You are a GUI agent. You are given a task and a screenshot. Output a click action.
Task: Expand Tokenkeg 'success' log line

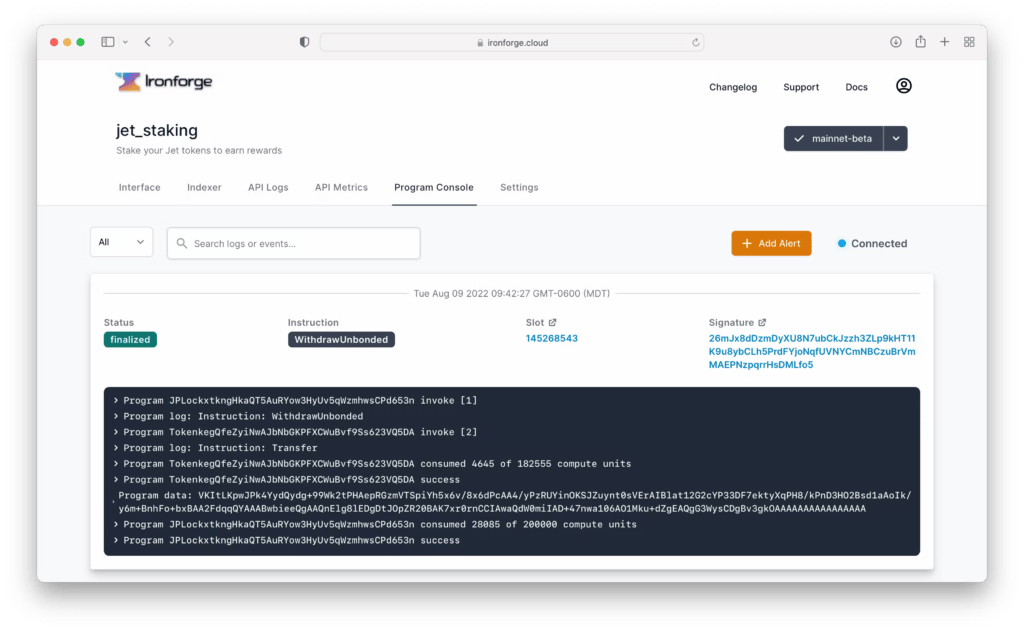116,479
